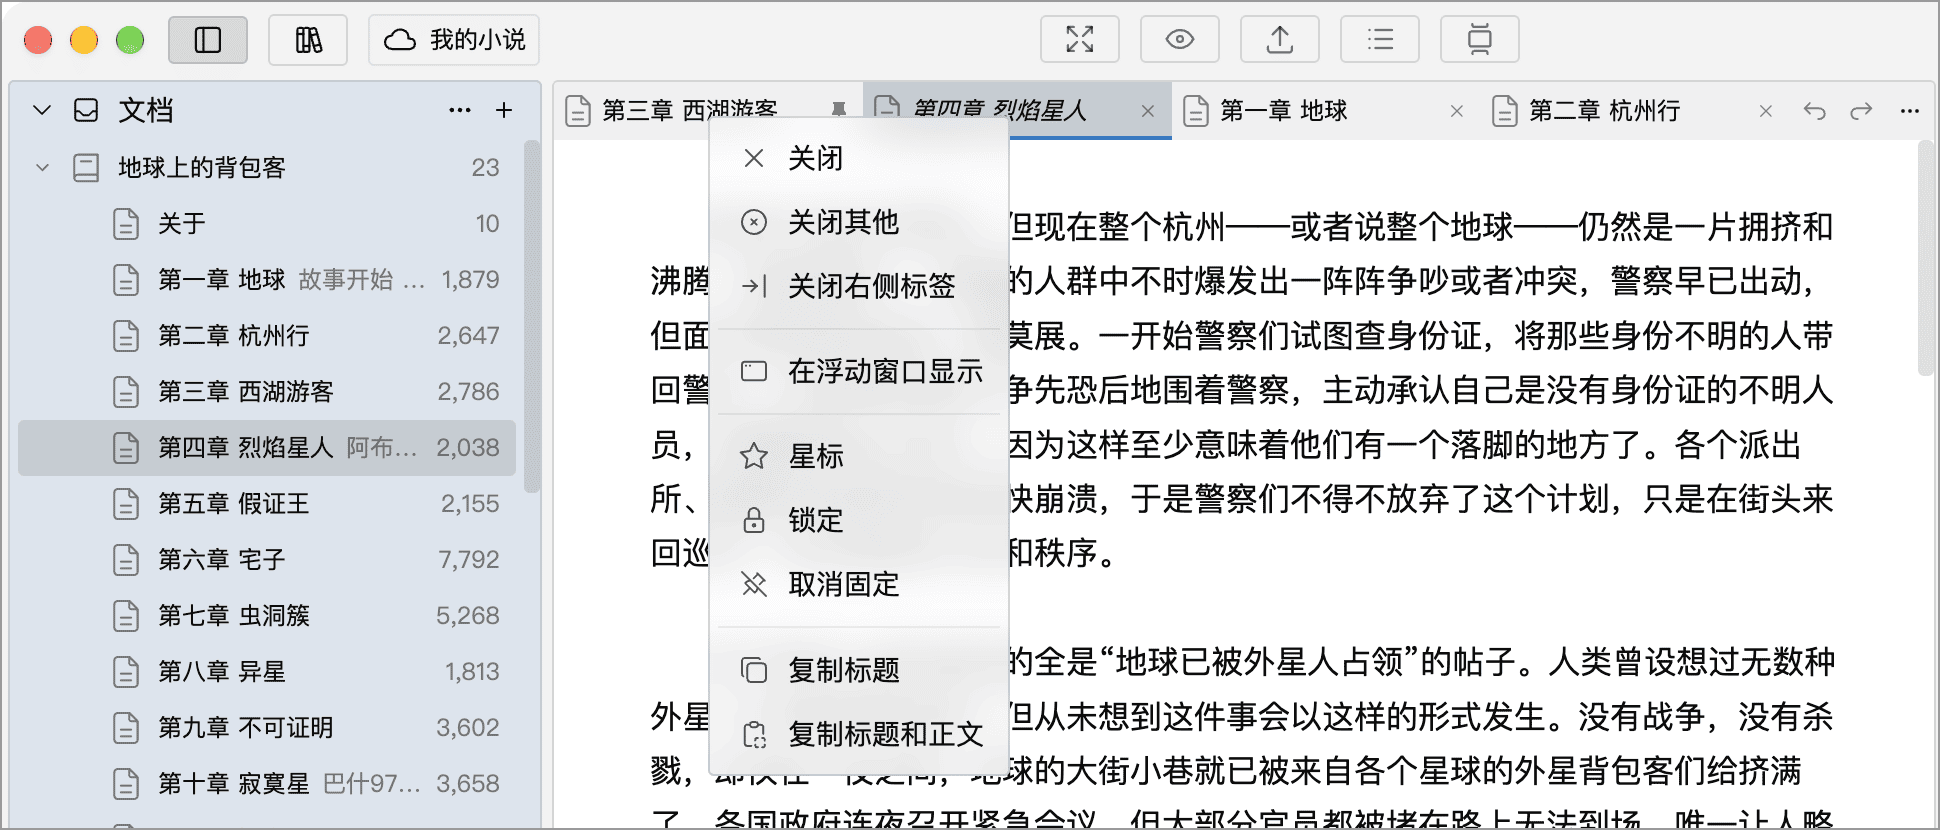This screenshot has height=830, width=1940.
Task: Collapse the 文档 section chevron
Action: click(42, 110)
